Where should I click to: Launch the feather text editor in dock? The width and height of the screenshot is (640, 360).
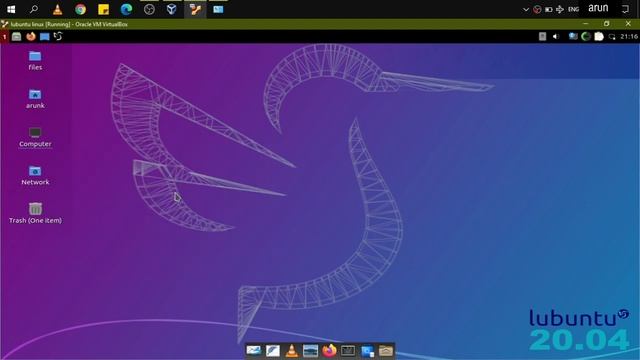(x=273, y=351)
